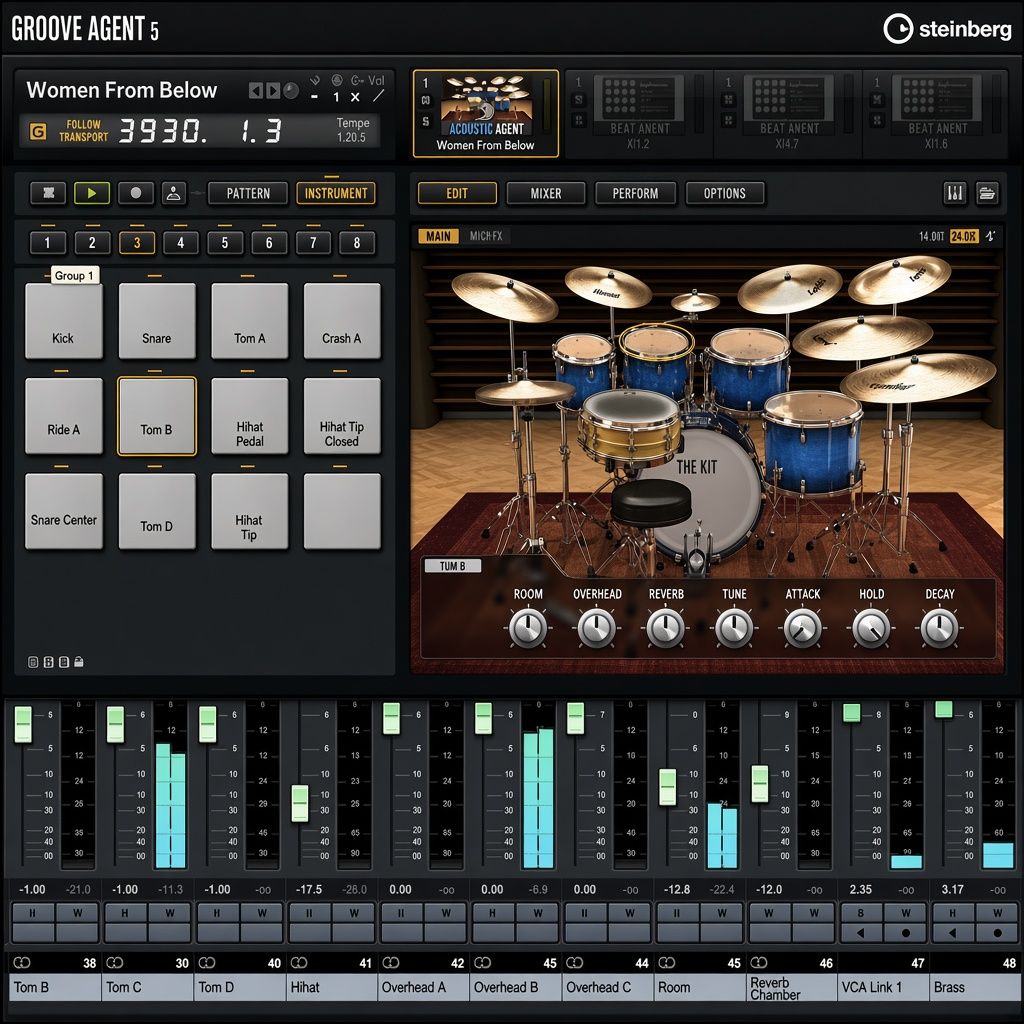Click the round dot button on Brass channel

pos(997,933)
